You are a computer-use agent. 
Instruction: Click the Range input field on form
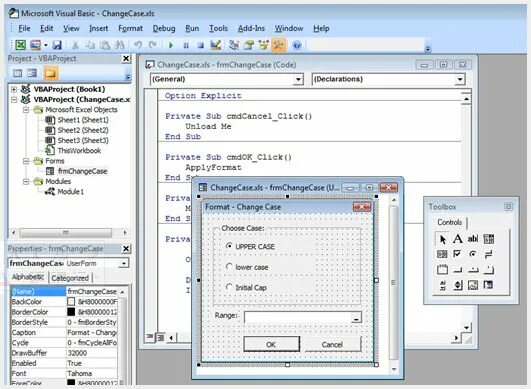point(303,317)
